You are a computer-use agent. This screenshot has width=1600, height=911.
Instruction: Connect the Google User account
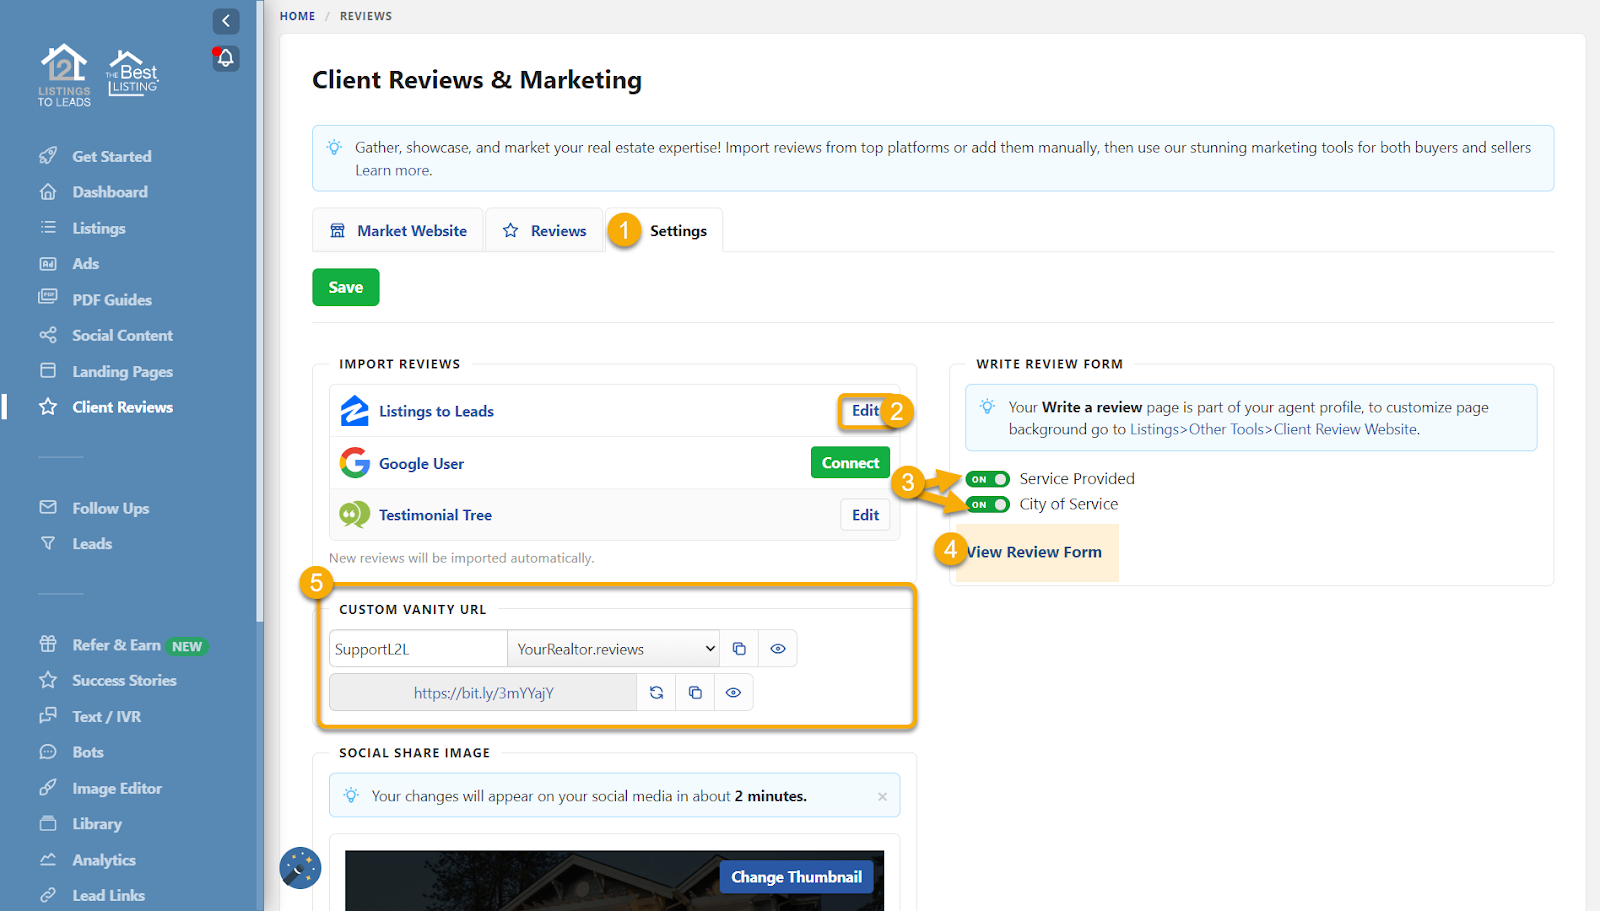(850, 463)
